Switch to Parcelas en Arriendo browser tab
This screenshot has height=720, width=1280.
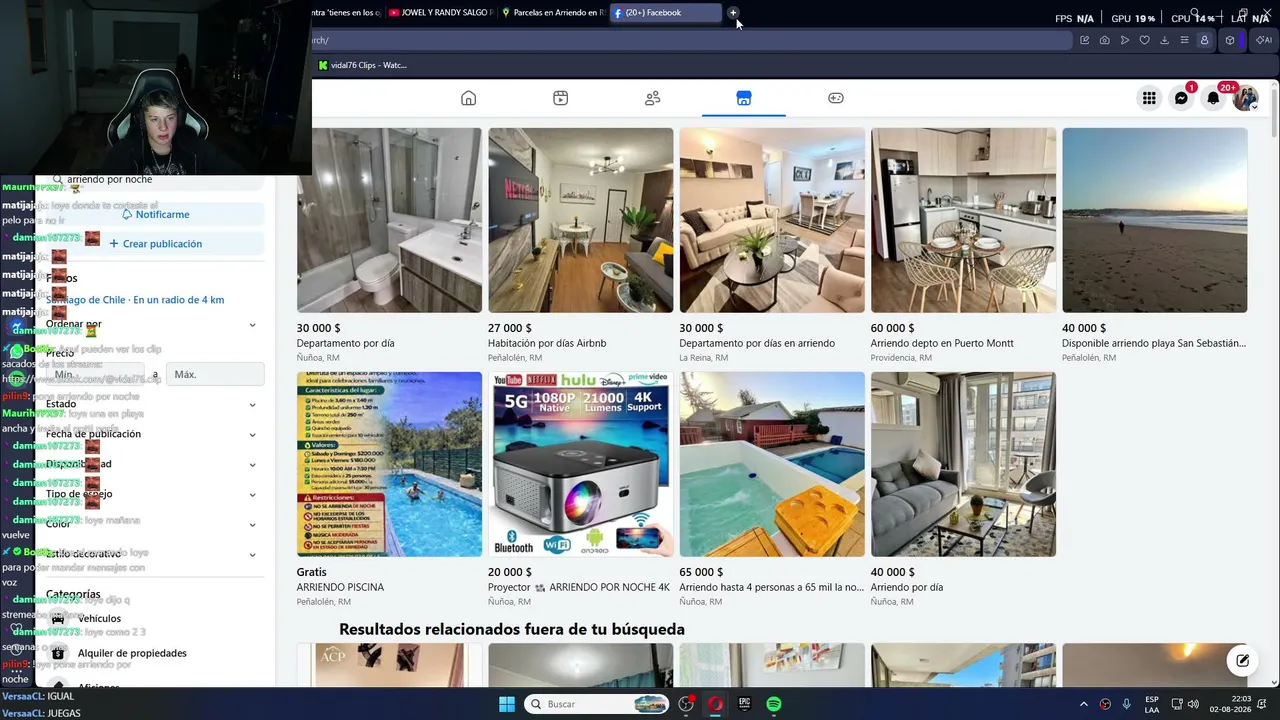click(x=553, y=13)
